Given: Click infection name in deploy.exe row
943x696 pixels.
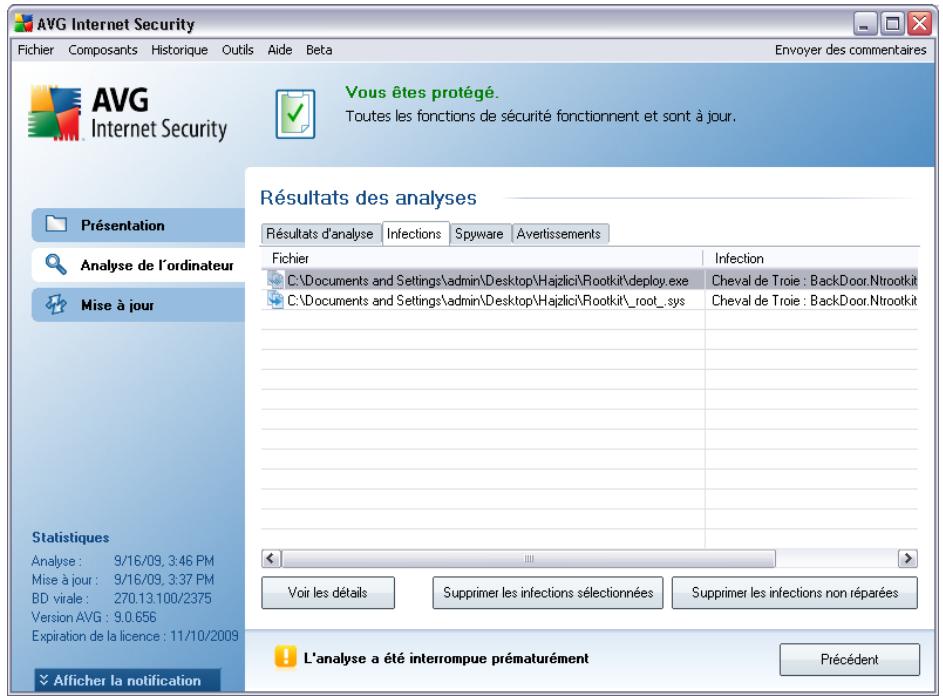Looking at the screenshot, I should [814, 280].
